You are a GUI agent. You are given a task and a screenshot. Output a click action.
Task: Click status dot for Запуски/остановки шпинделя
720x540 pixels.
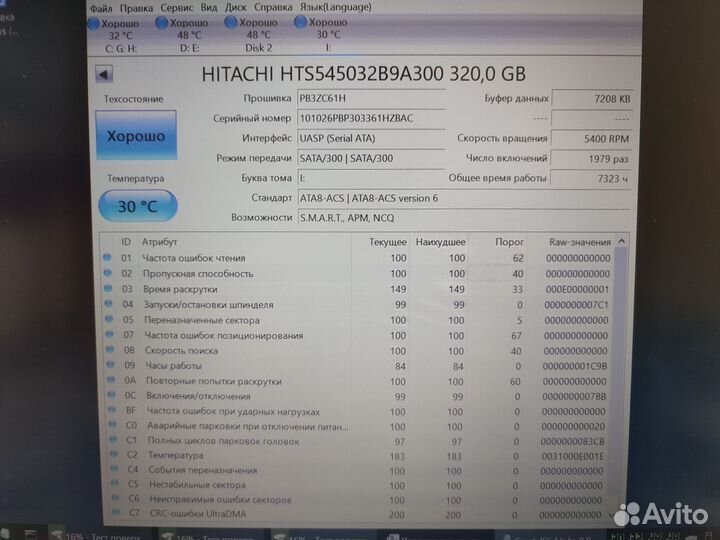(109, 304)
